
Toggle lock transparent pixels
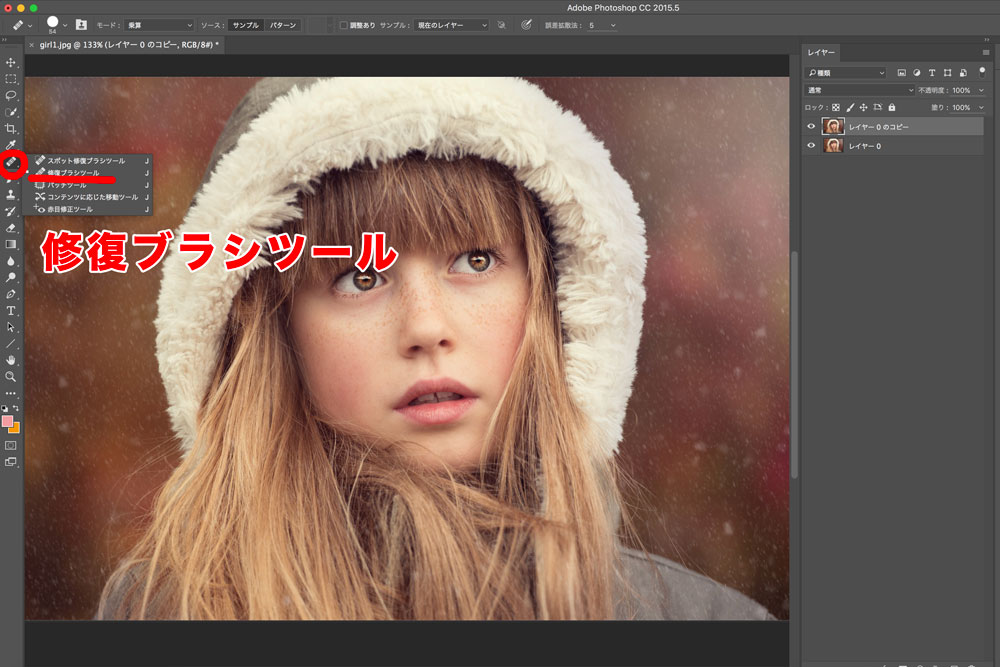(836, 108)
